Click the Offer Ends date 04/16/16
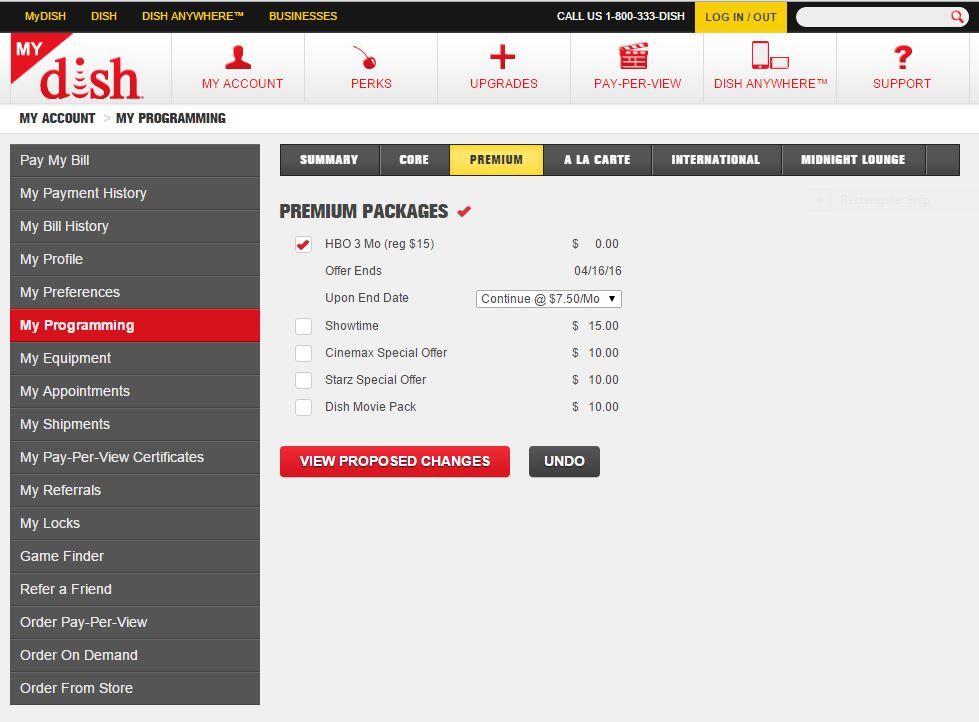Image resolution: width=979 pixels, height=722 pixels. 598,271
